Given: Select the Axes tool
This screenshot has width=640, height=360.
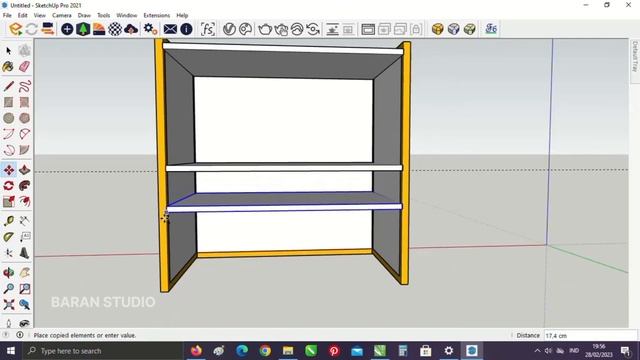Looking at the screenshot, I should (x=9, y=253).
